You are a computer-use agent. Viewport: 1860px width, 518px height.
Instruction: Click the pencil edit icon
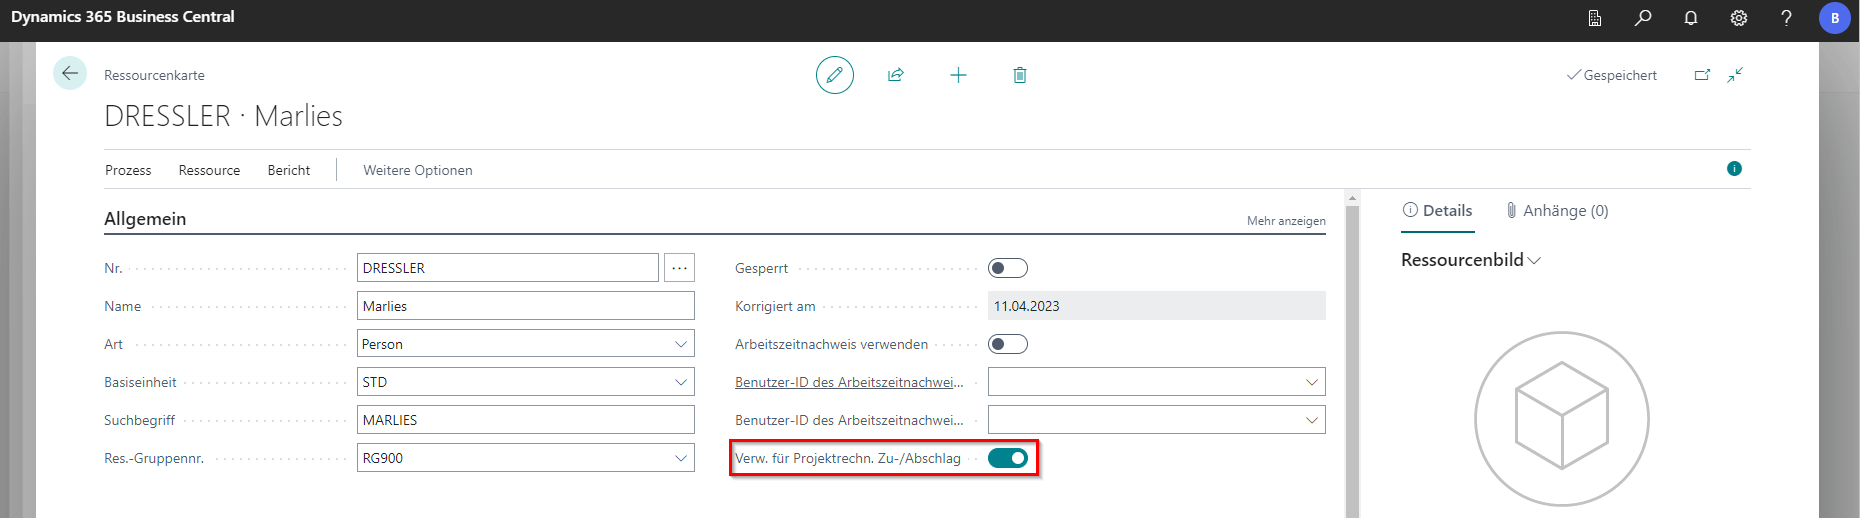pyautogui.click(x=834, y=75)
